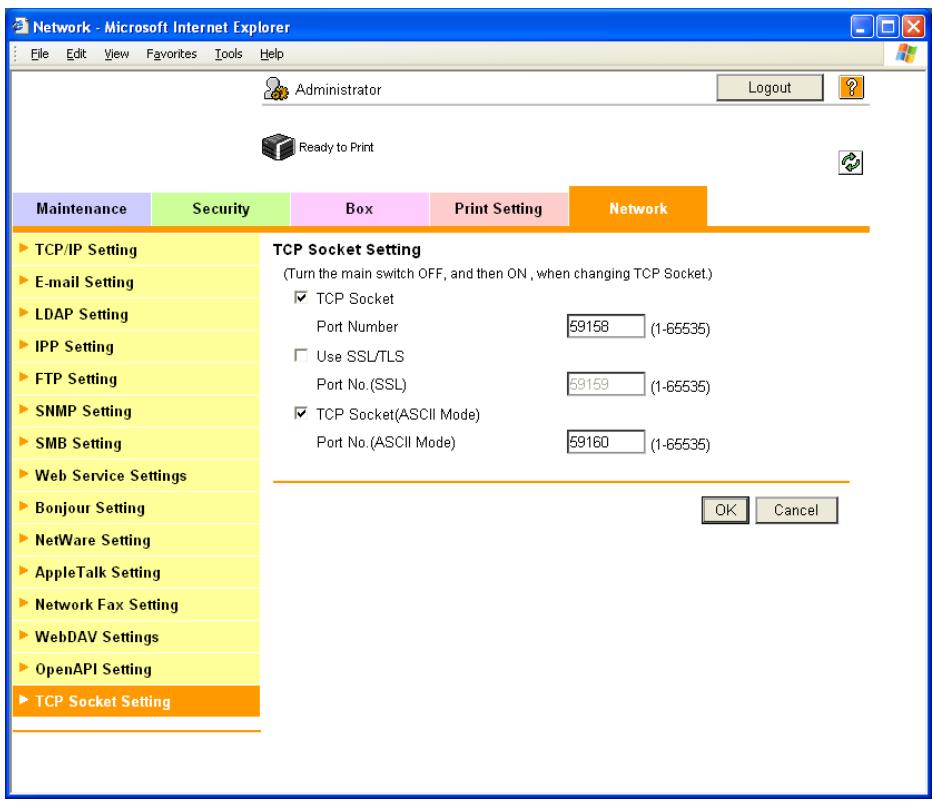934x801 pixels.
Task: Click the Port No.(ASCII Mode) field 59160
Action: coord(605,442)
